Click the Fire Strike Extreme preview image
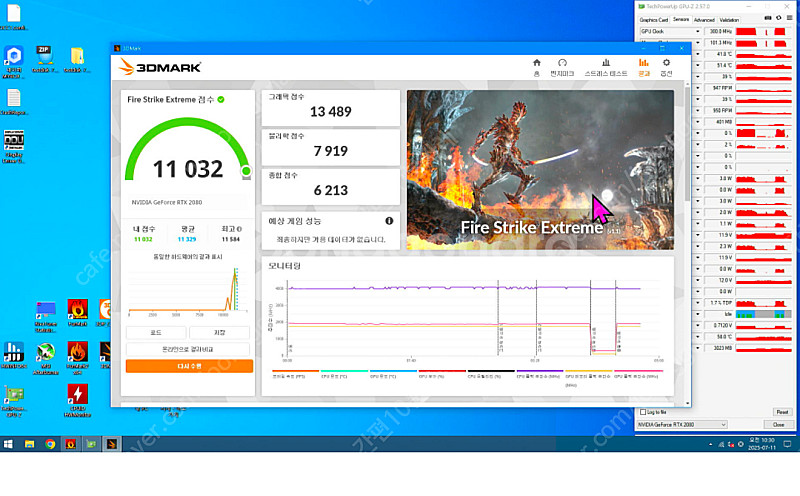800x496 pixels. (540, 170)
